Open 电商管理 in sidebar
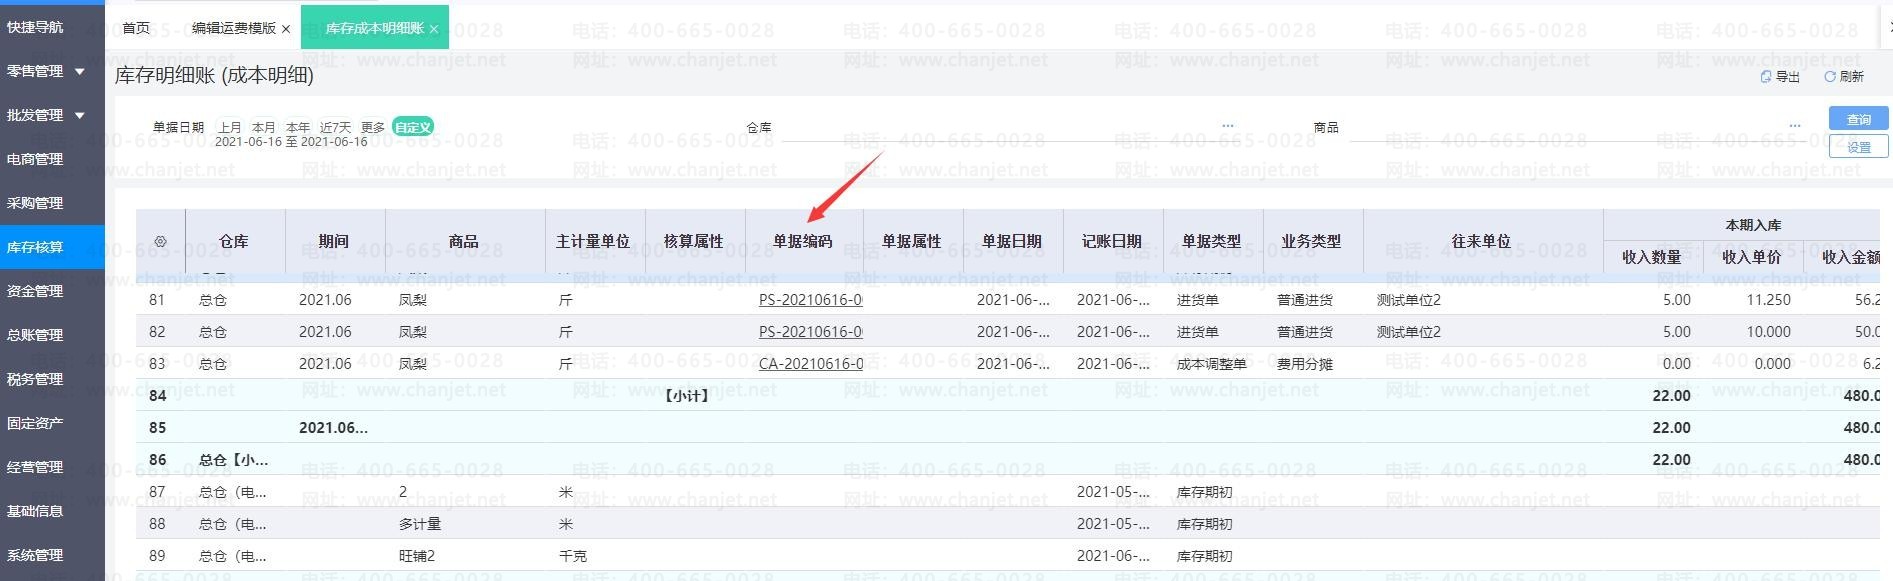1893x581 pixels. 35,159
